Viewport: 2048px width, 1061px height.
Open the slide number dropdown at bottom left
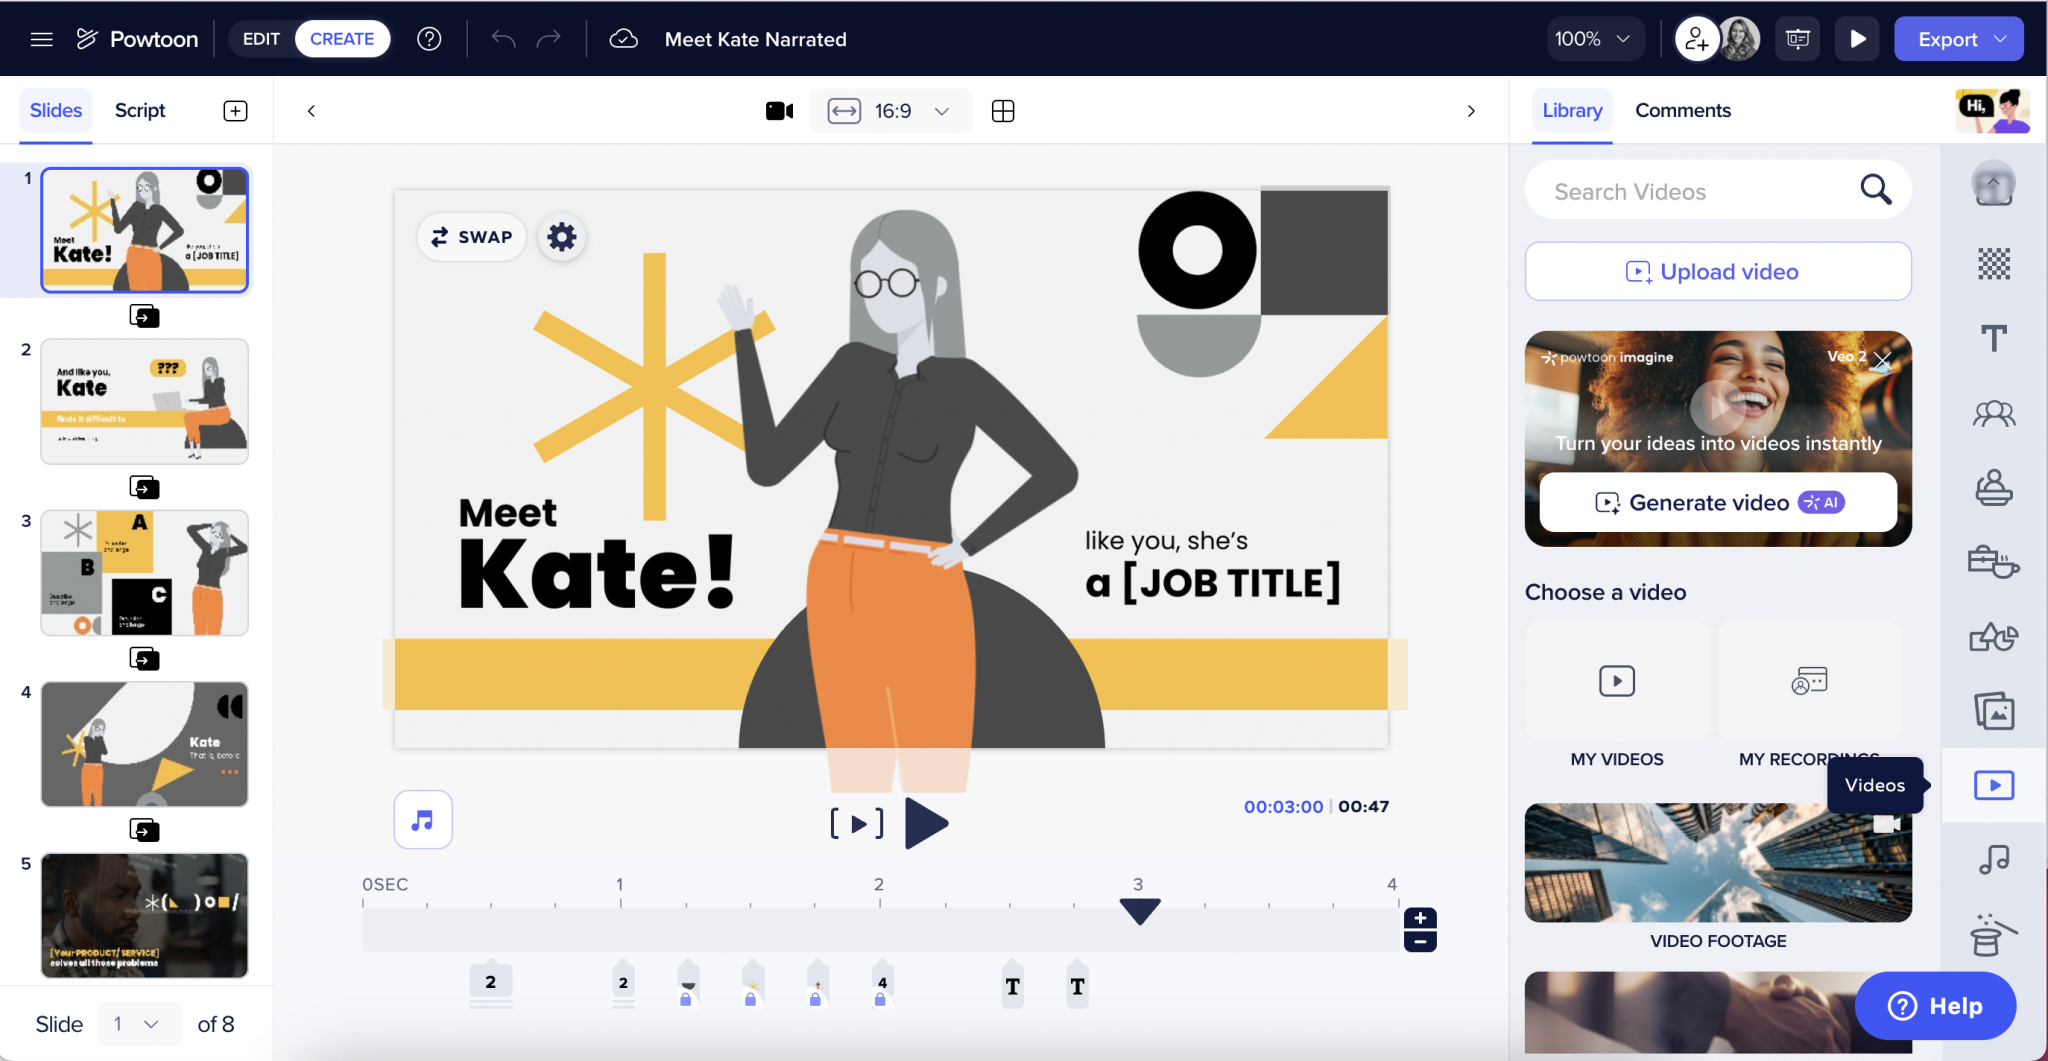[x=139, y=1023]
